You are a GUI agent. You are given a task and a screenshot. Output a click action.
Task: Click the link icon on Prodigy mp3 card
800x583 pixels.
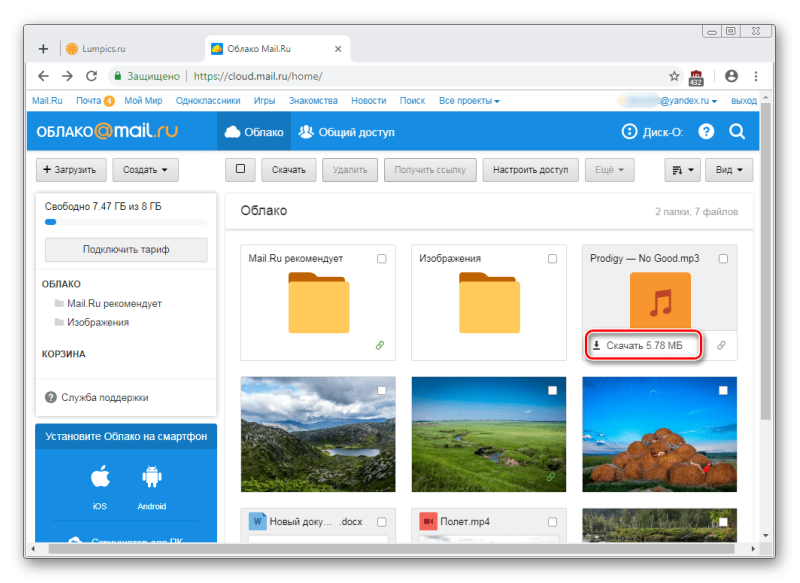(721, 345)
